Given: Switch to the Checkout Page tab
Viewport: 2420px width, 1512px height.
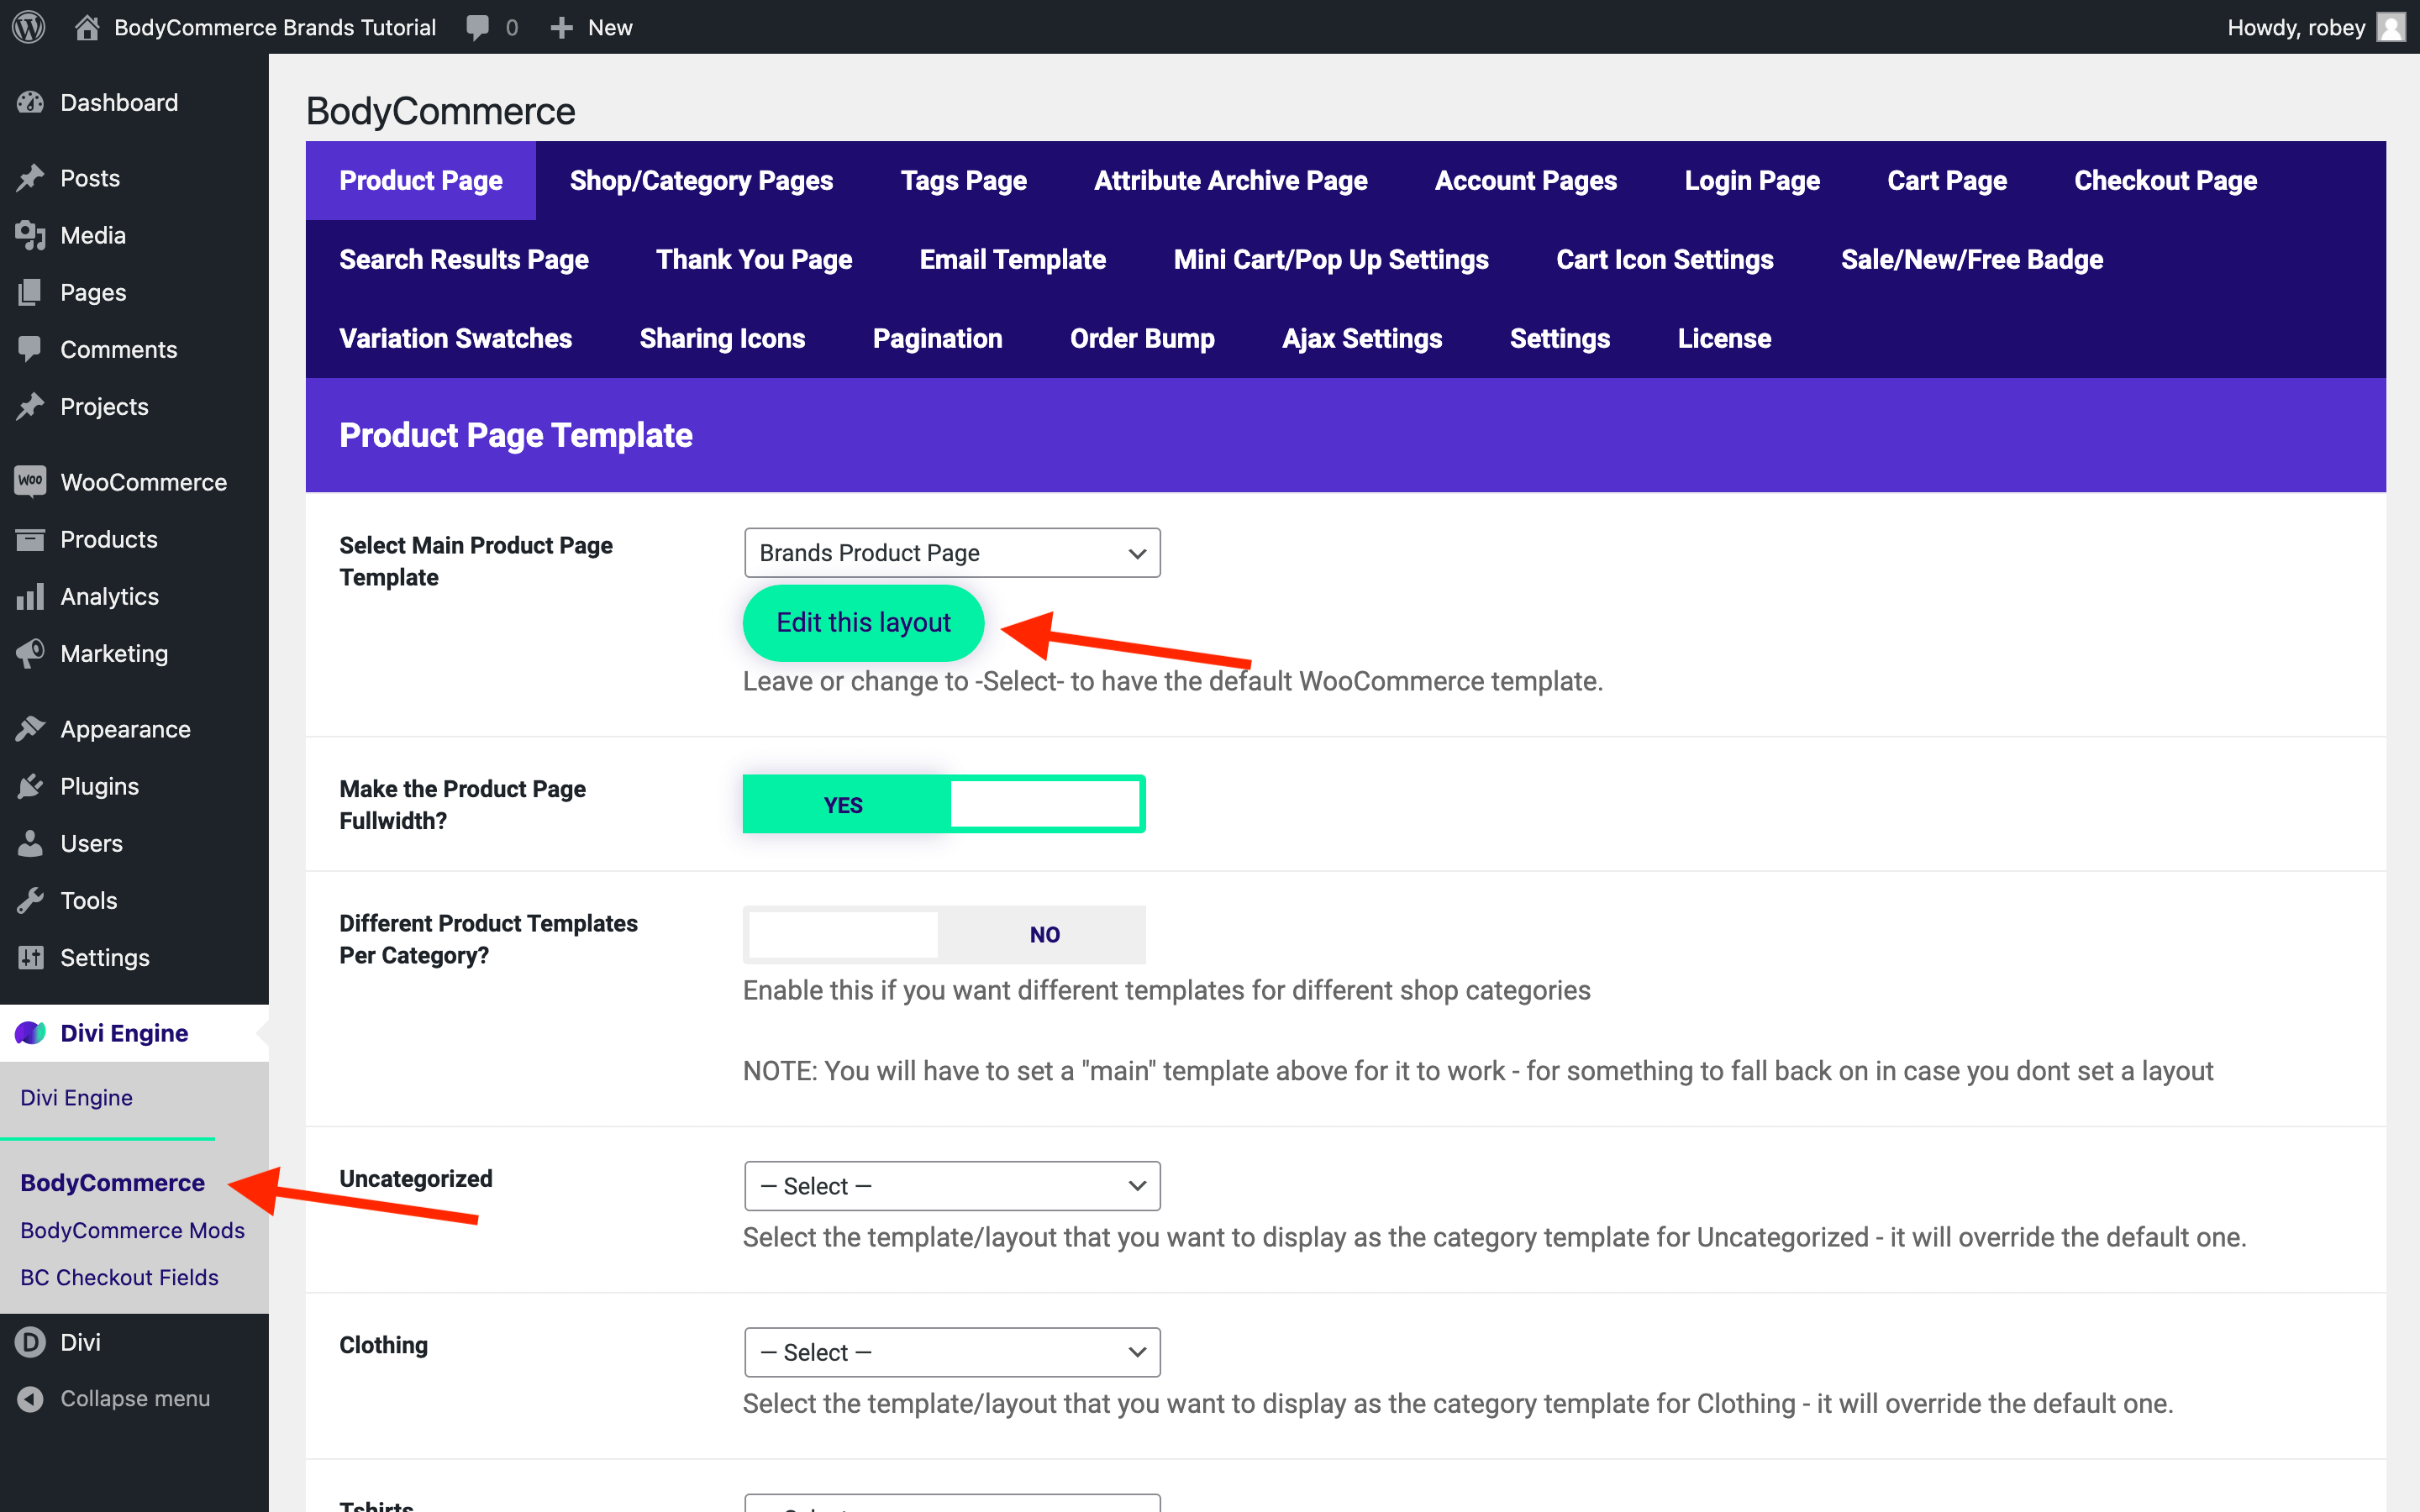Looking at the screenshot, I should click(x=2165, y=180).
